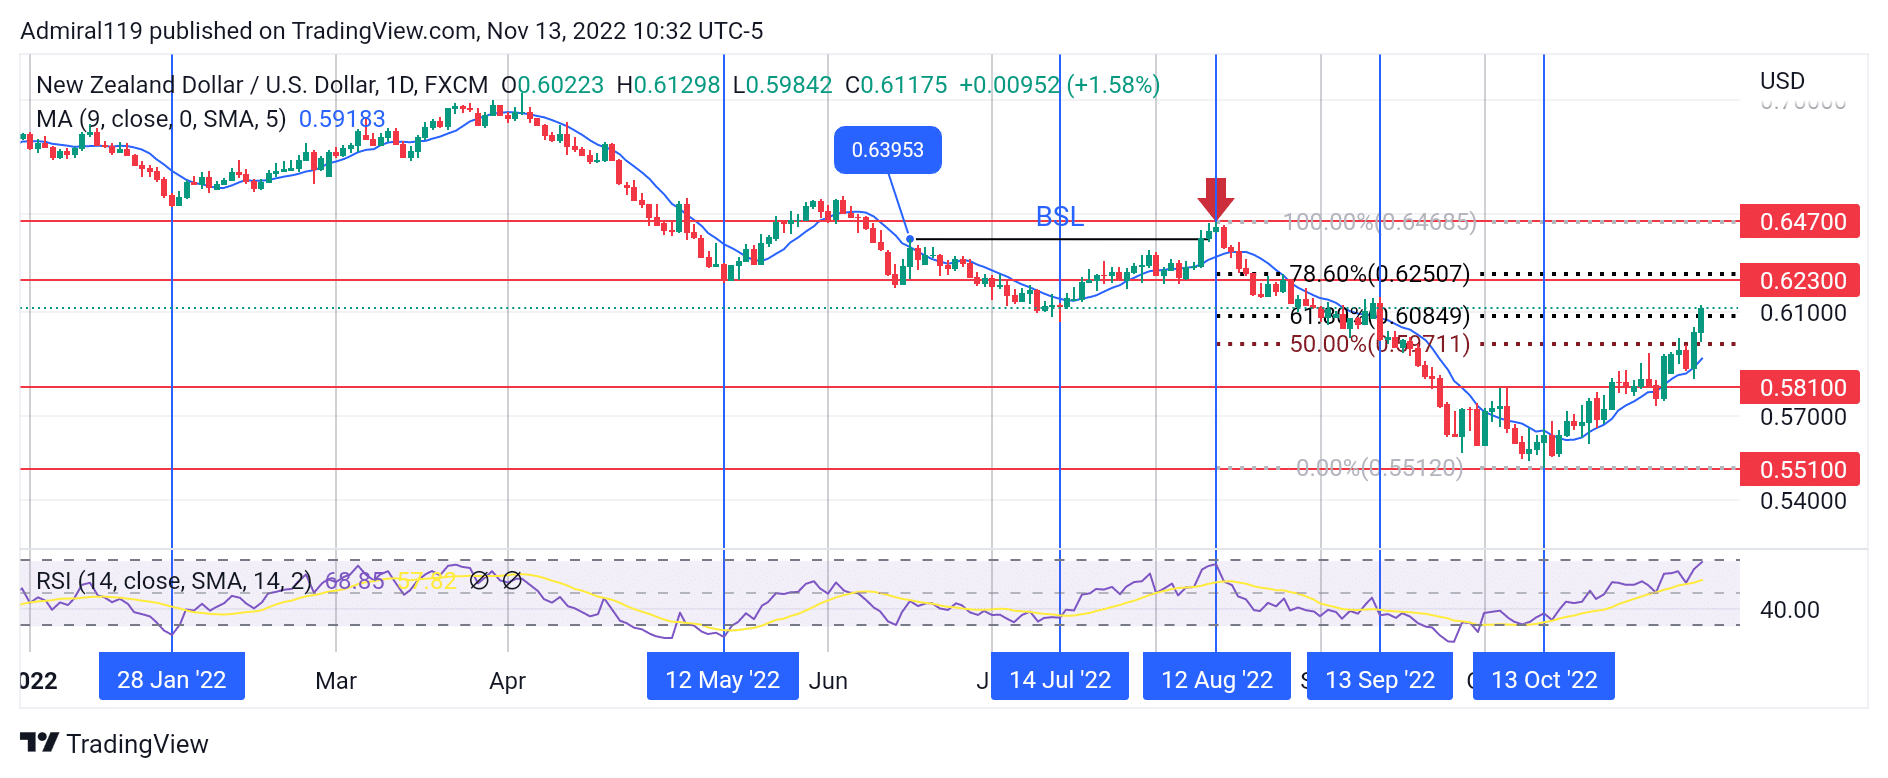Click the 0.61000 price axis value
Screen dimensions: 1888x778
pos(1803,313)
